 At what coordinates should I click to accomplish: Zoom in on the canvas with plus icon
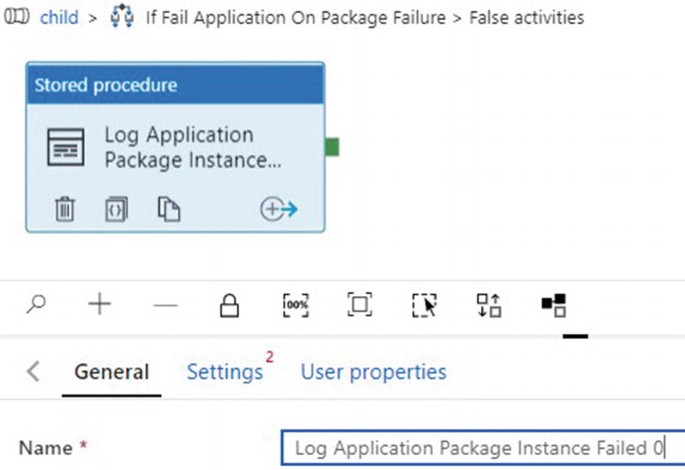tap(100, 304)
